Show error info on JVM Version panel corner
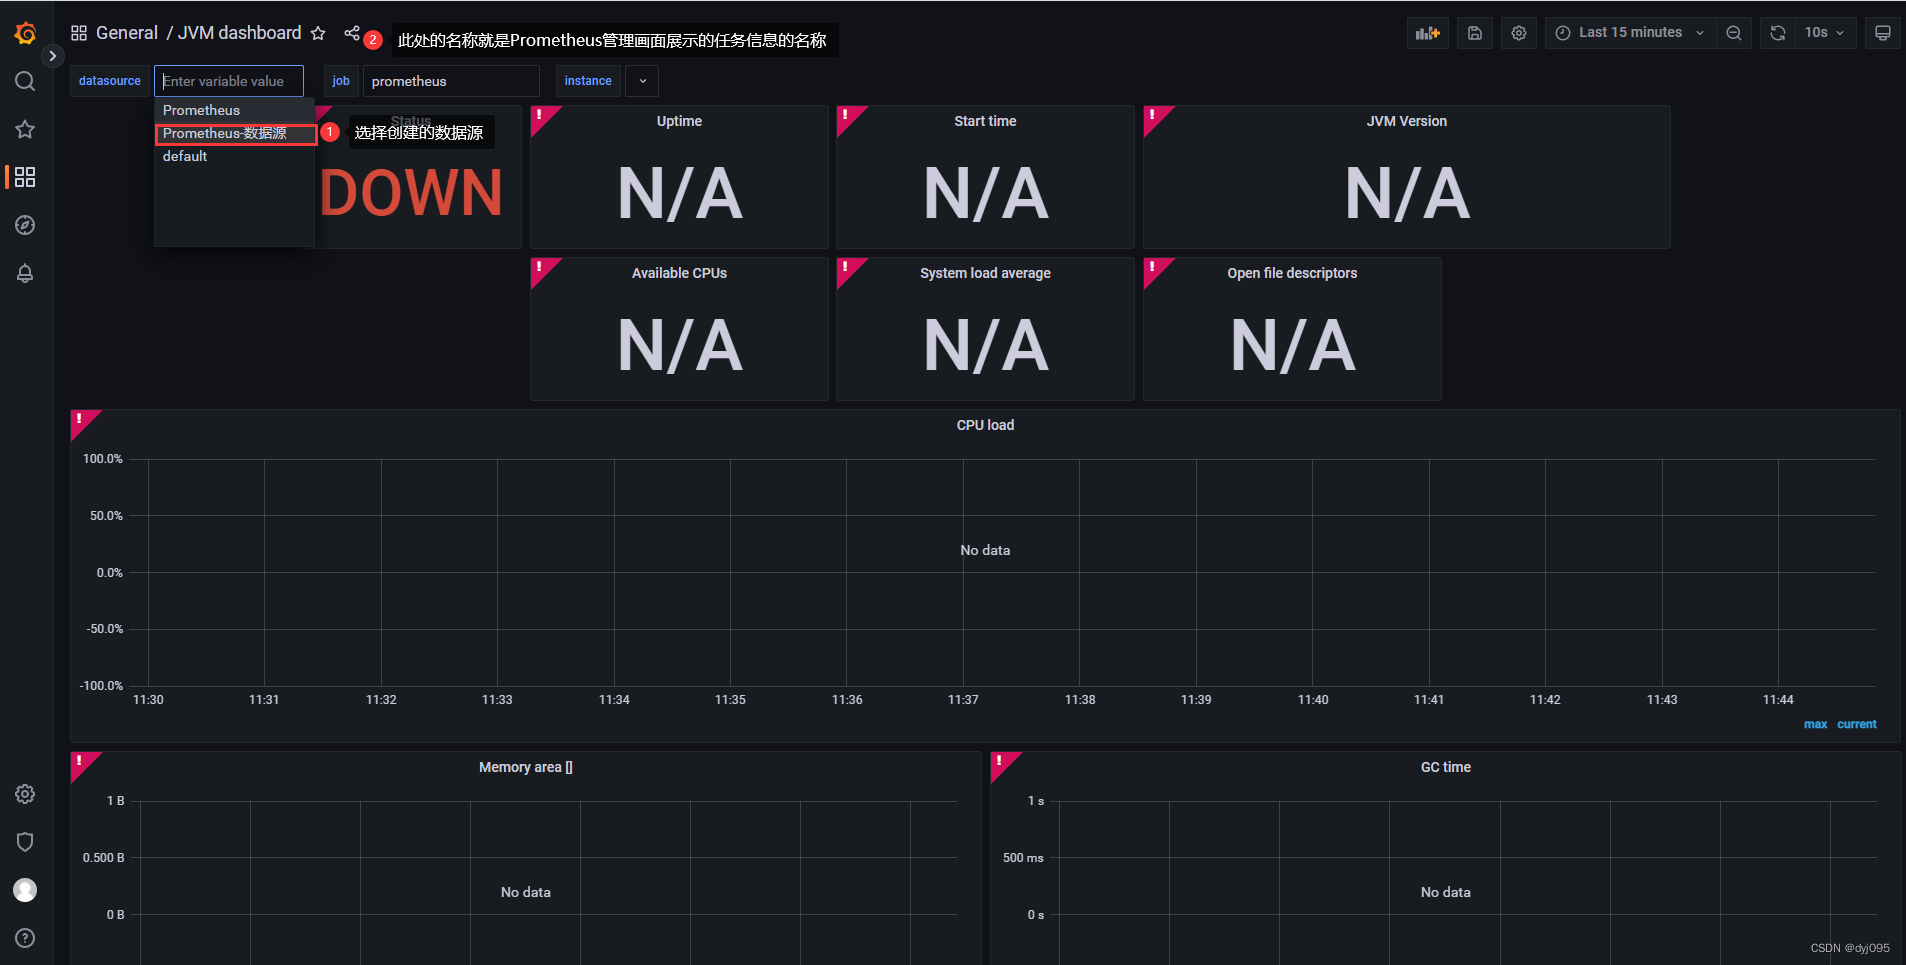Viewport: 1906px width, 965px height. tap(1154, 116)
